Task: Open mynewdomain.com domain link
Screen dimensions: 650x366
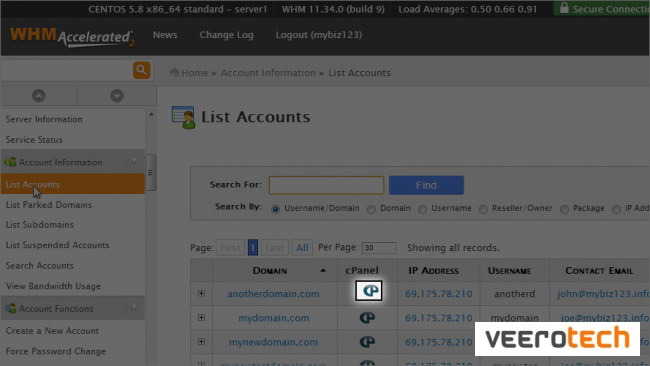Action: pyautogui.click(x=274, y=342)
